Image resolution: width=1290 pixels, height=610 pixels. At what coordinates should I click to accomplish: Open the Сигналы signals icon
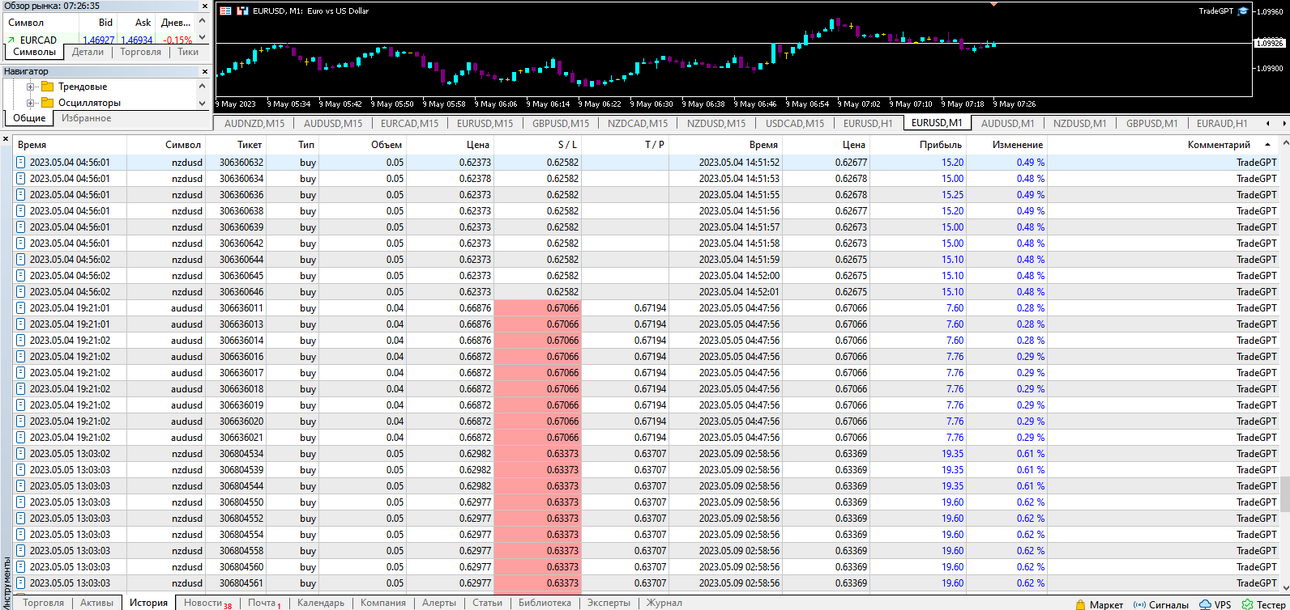coord(1141,604)
